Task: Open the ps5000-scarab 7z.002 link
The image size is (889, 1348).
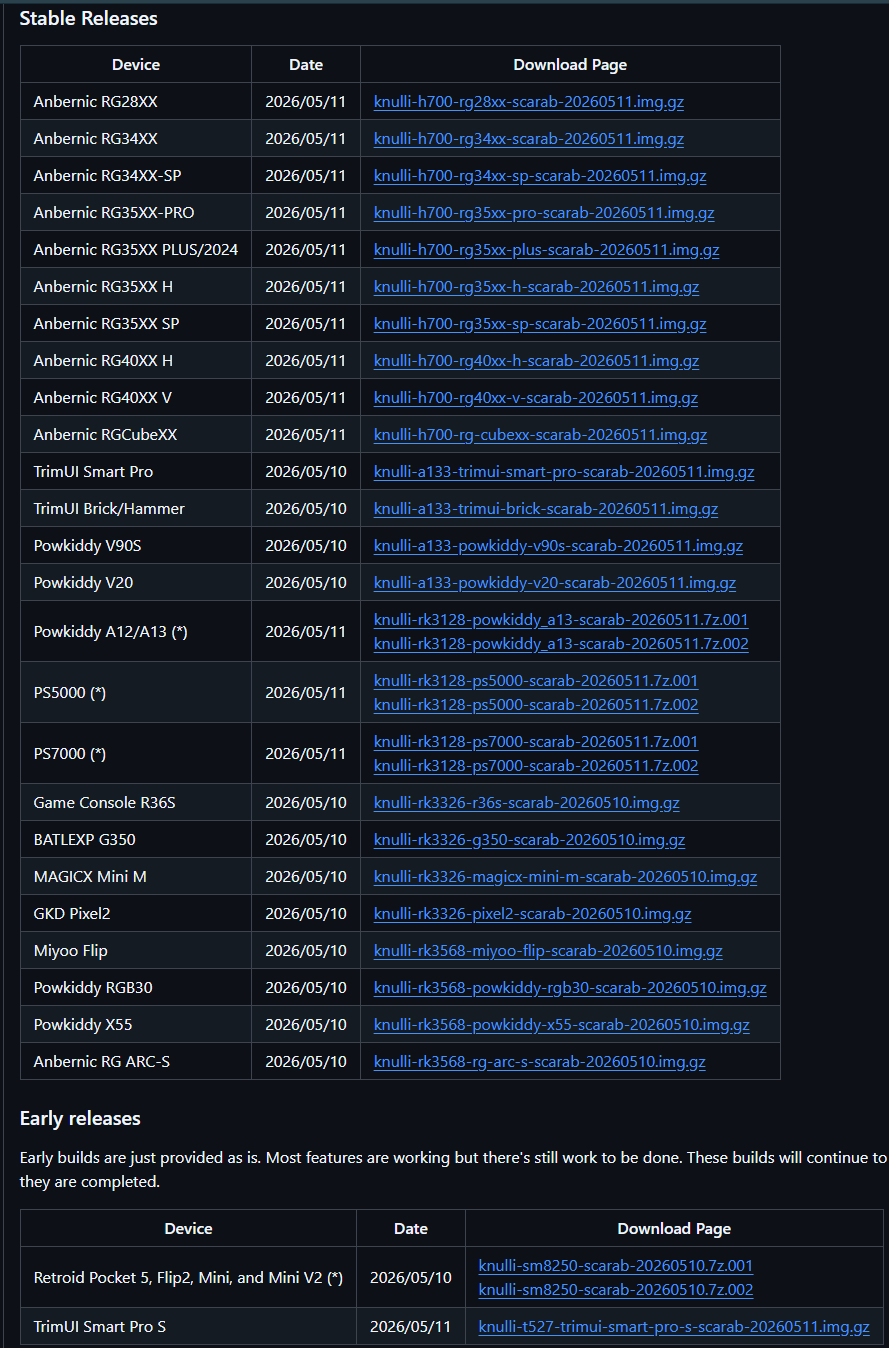Action: (536, 704)
